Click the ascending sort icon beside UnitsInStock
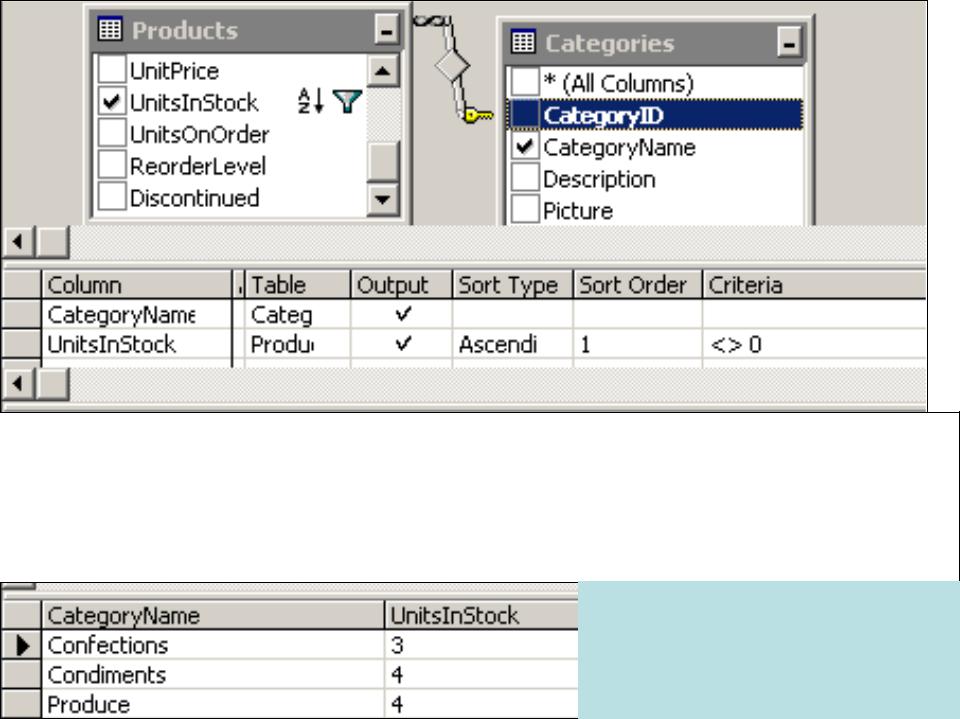 click(x=311, y=101)
